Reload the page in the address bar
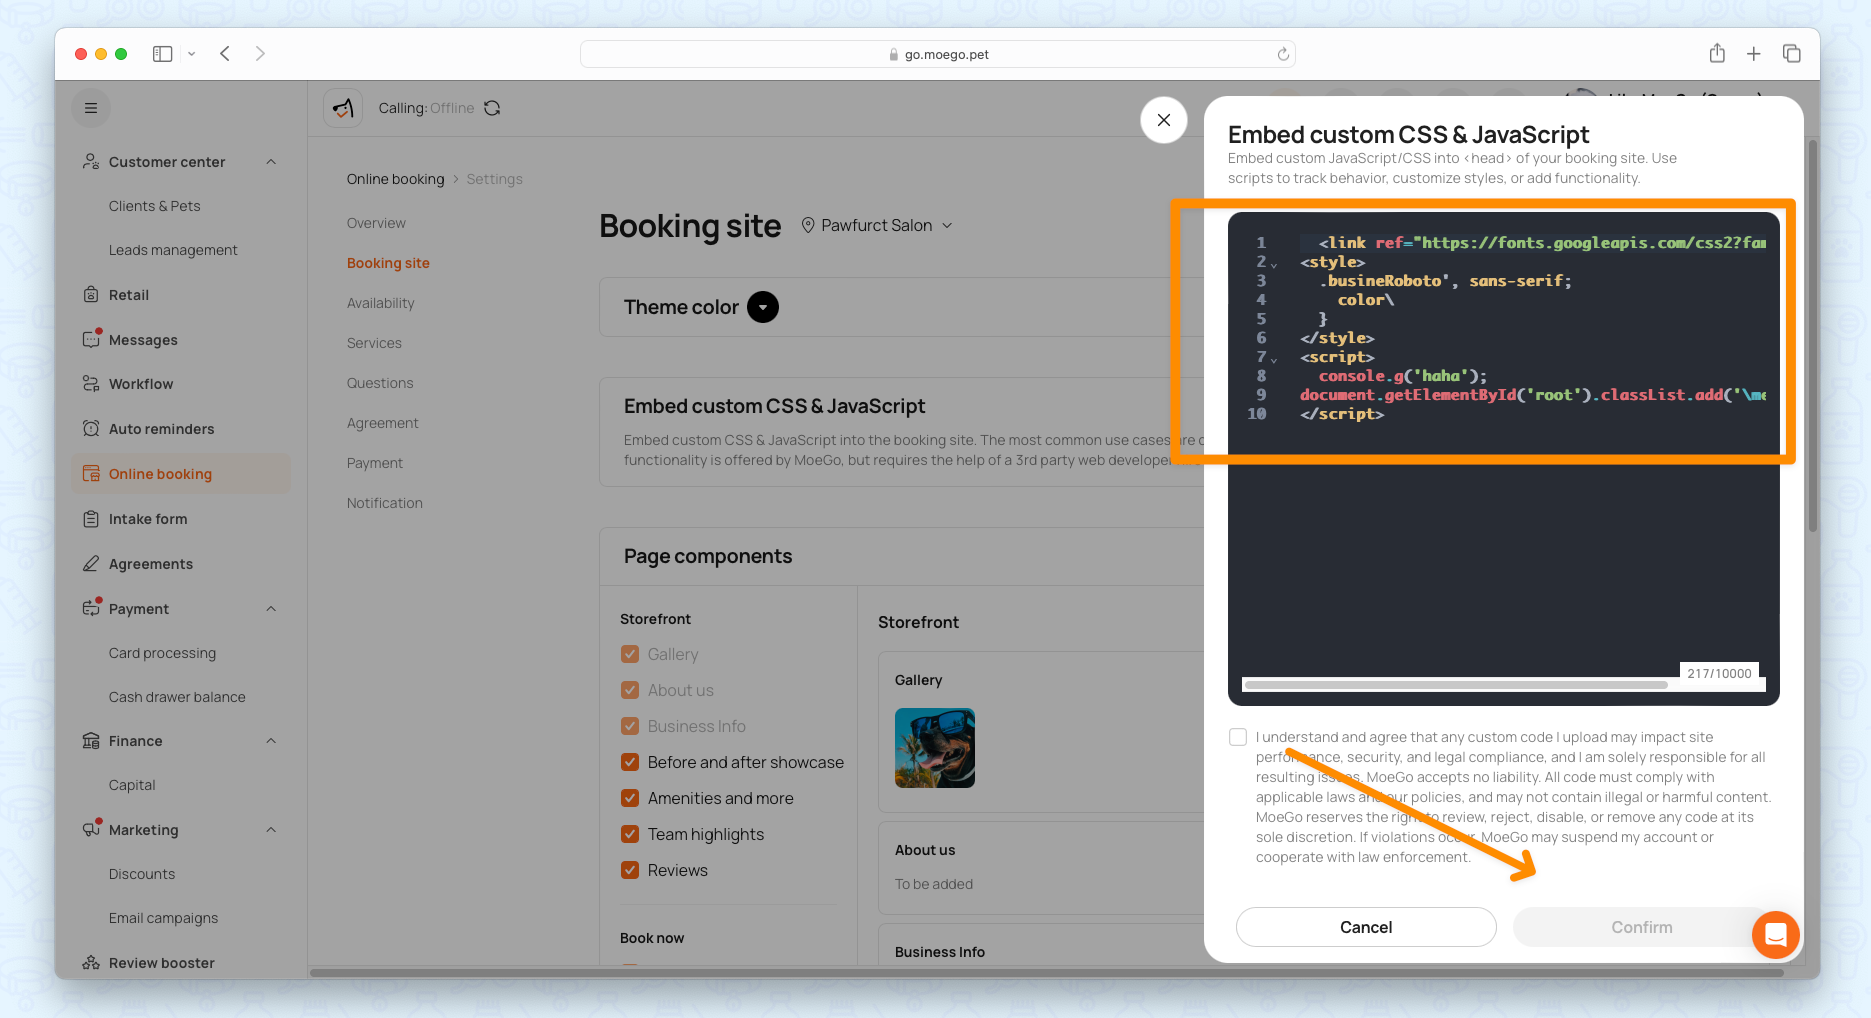This screenshot has height=1018, width=1871. pyautogui.click(x=1283, y=54)
